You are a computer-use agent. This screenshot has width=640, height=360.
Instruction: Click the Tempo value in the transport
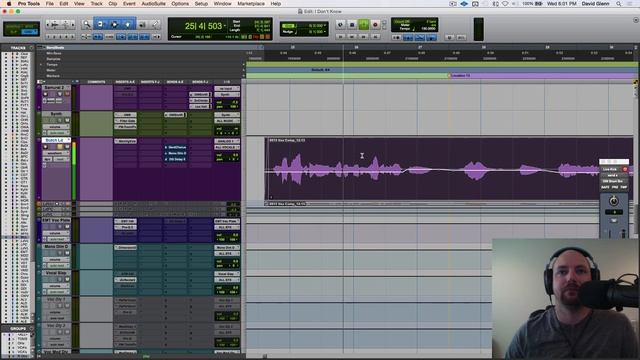coord(428,29)
